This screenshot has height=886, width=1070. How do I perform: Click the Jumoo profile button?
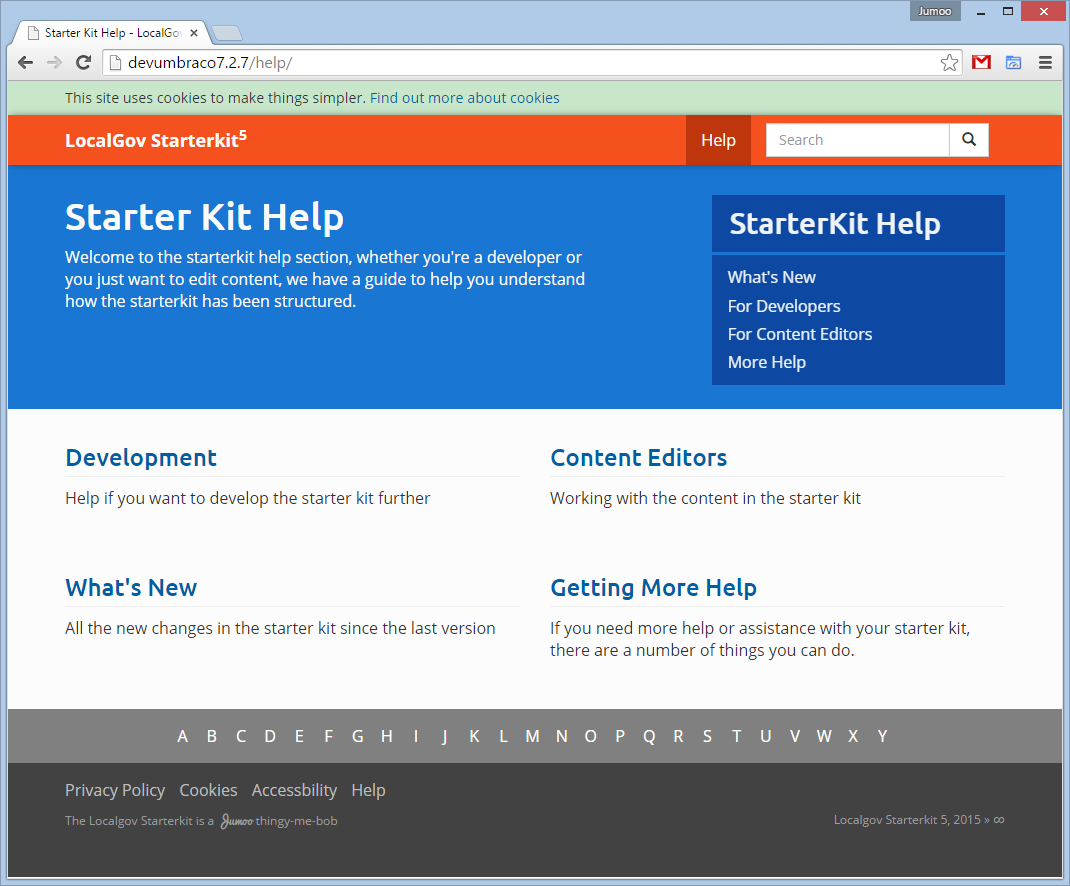[935, 11]
